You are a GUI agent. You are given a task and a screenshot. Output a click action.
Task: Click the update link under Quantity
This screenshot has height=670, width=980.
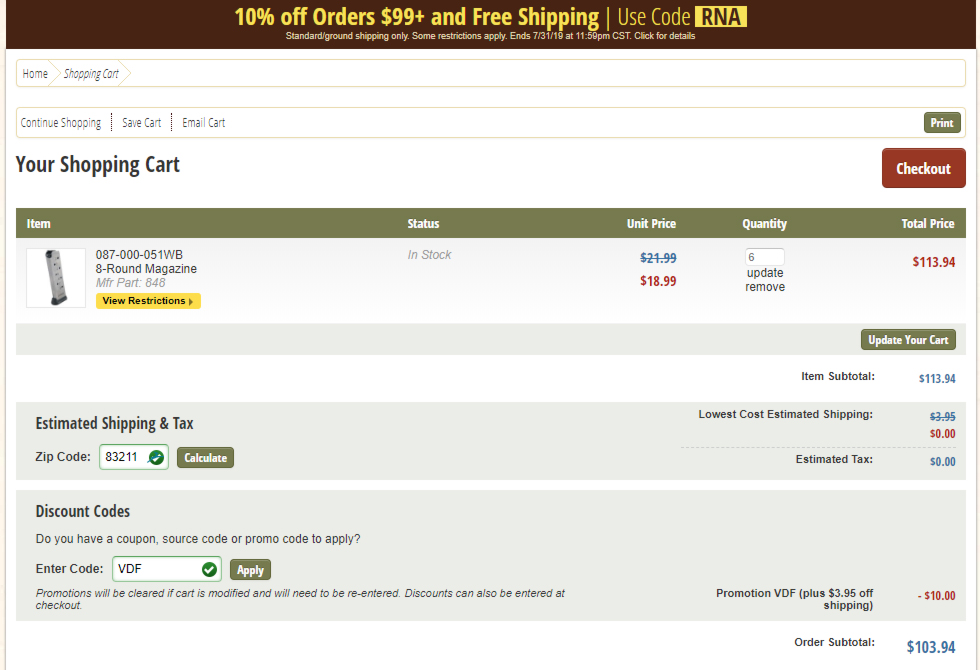pos(765,273)
